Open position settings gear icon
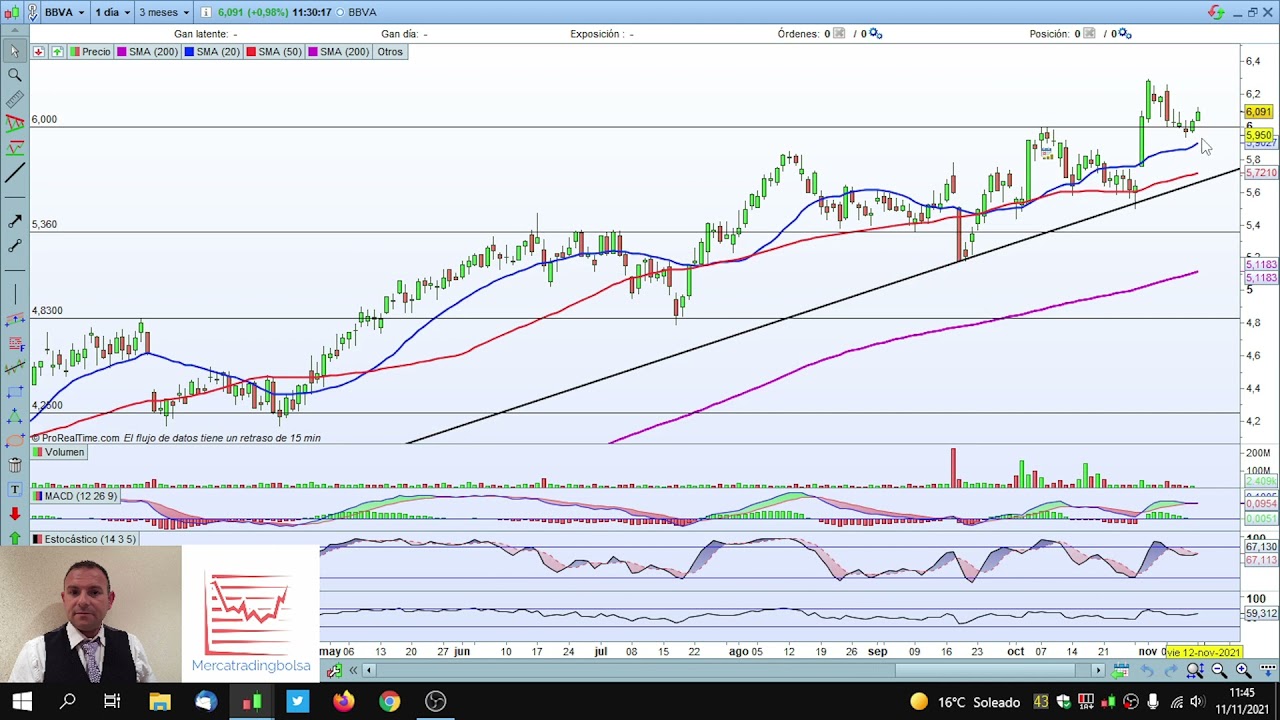Image resolution: width=1280 pixels, height=720 pixels. [1125, 34]
